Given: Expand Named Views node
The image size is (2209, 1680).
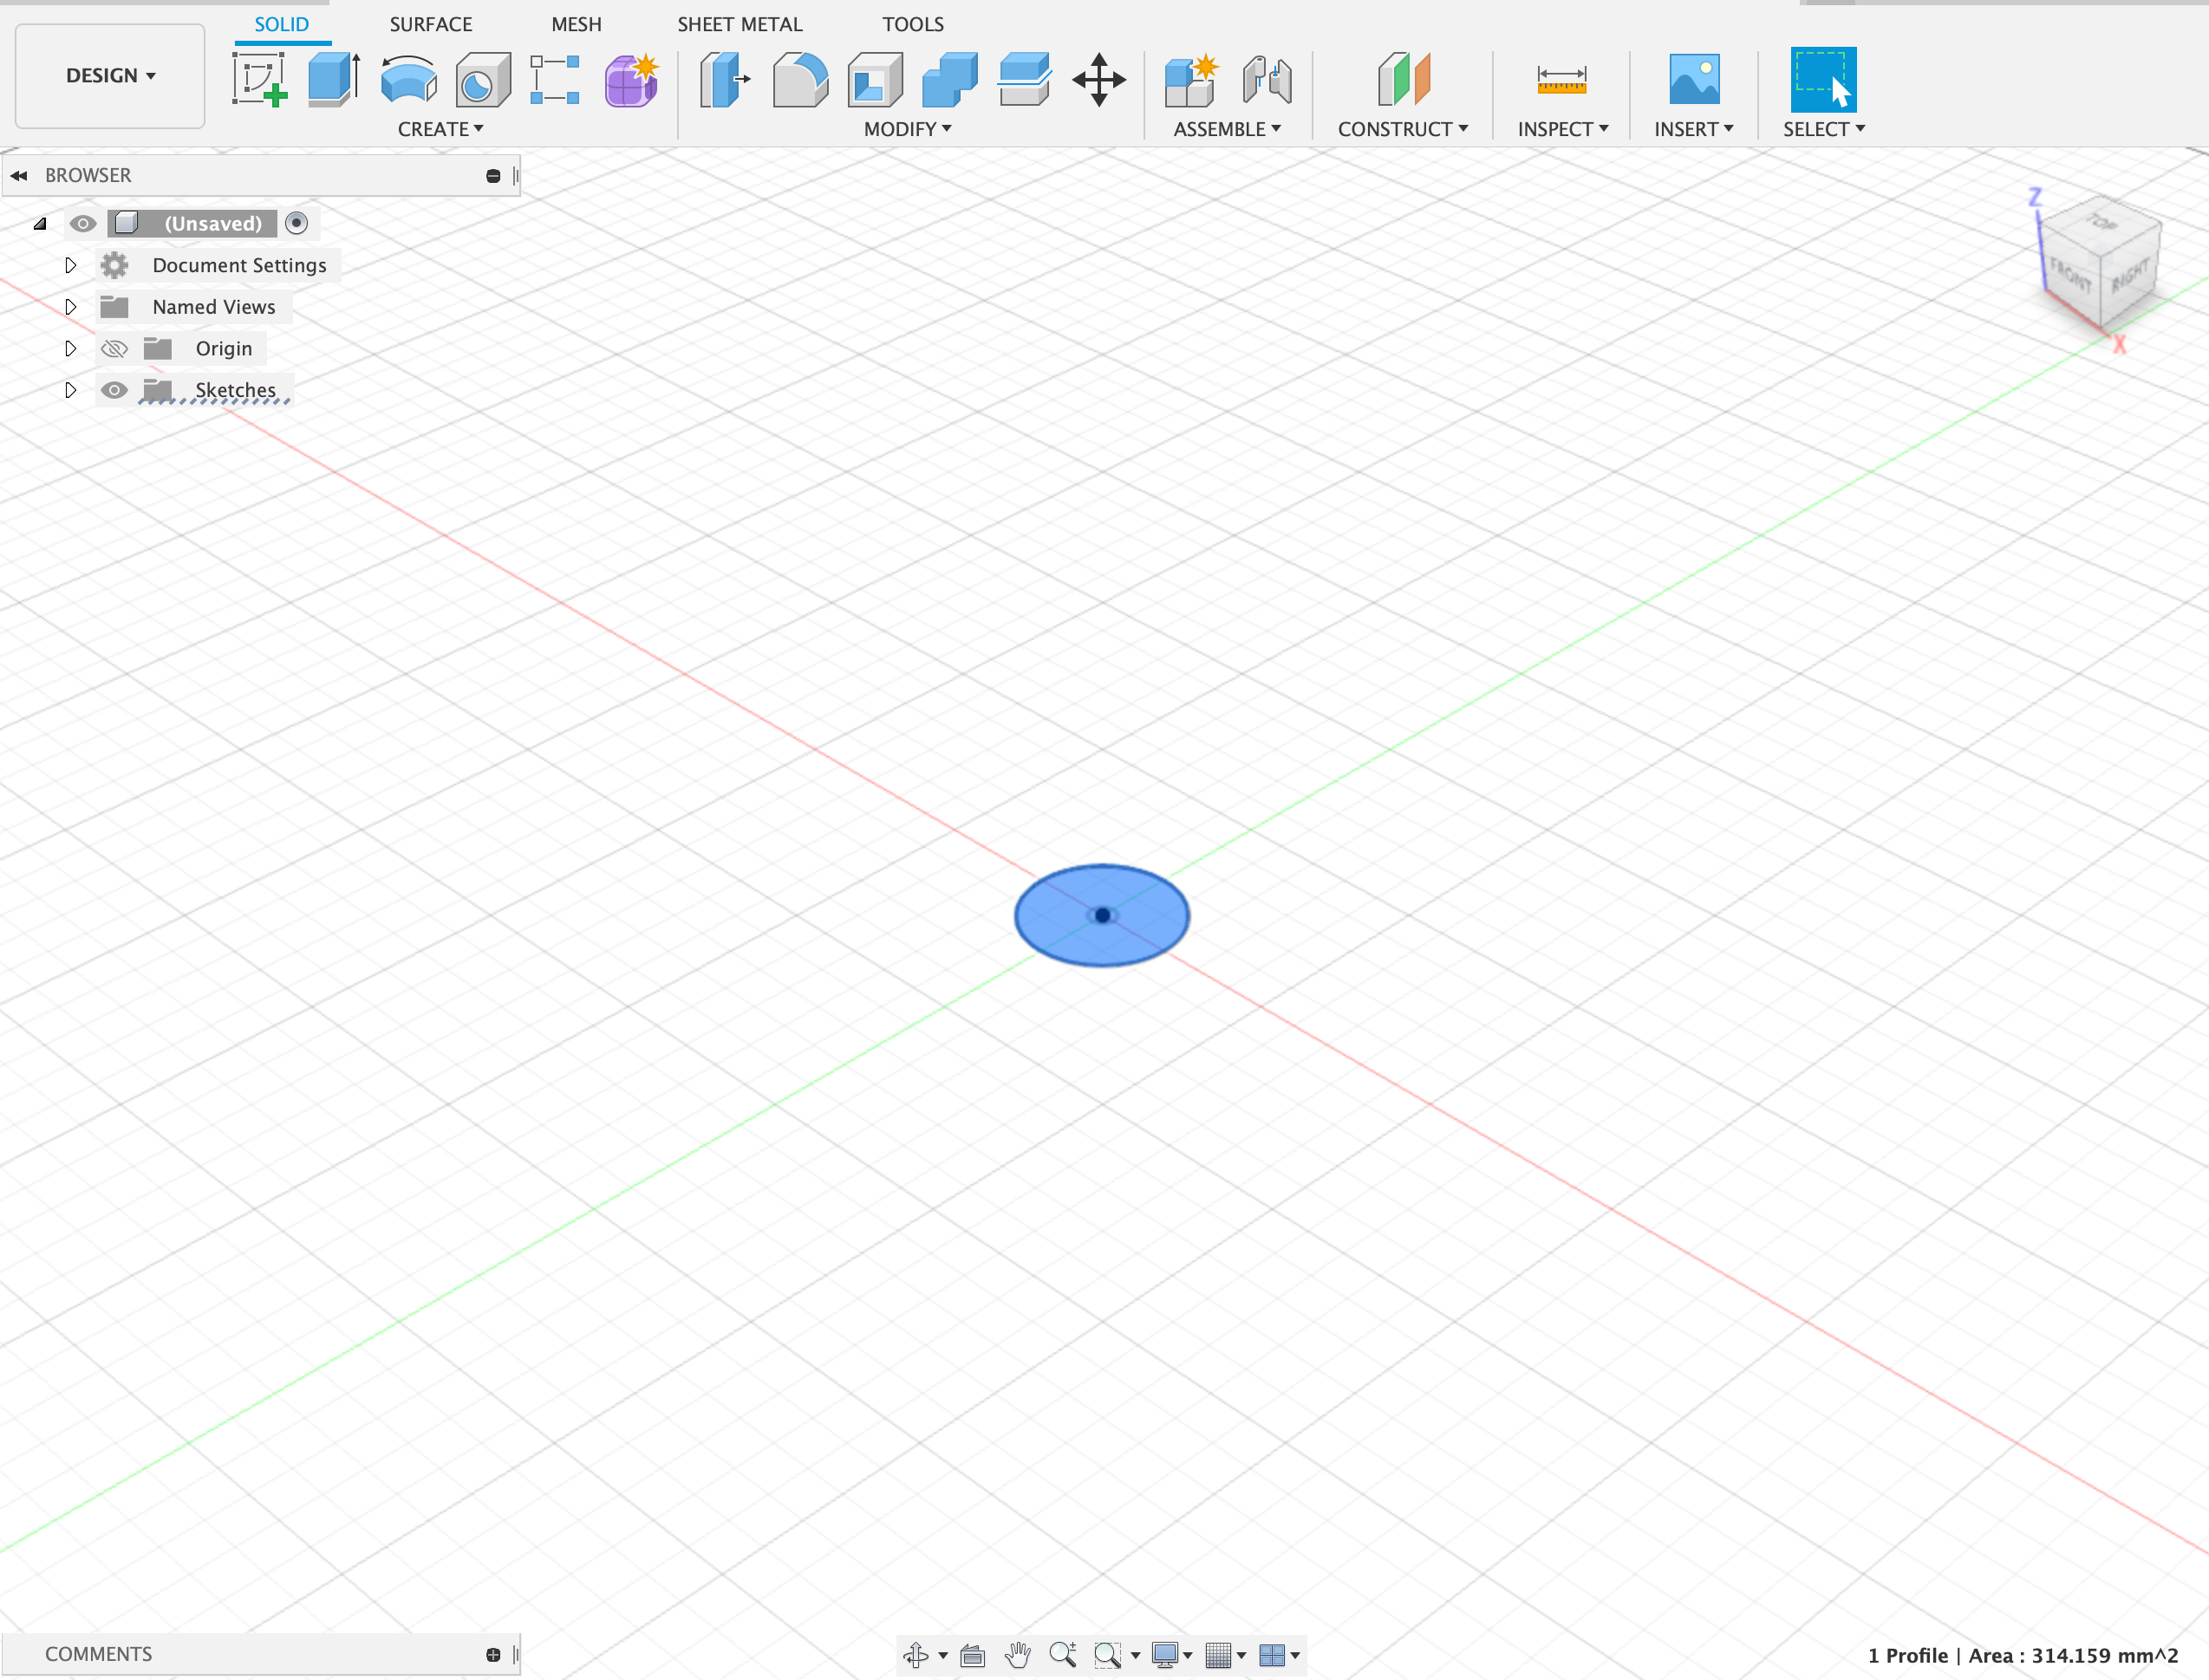Looking at the screenshot, I should [70, 307].
